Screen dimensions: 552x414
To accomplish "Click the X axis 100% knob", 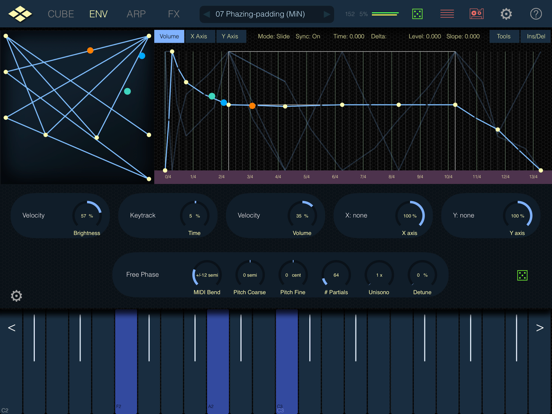I will coord(410,215).
